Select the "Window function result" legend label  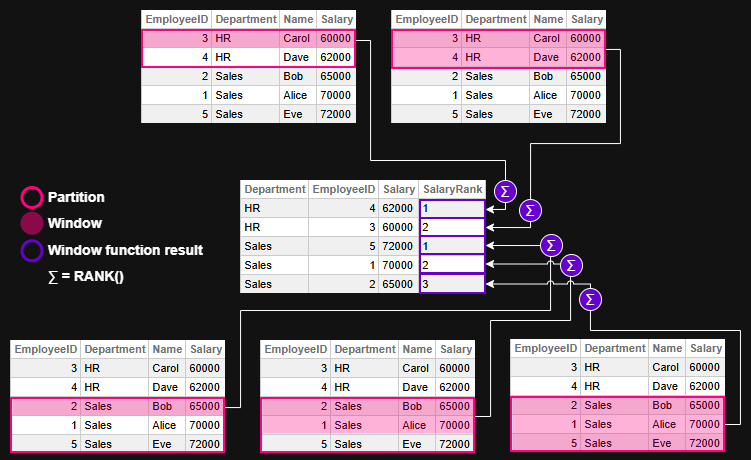point(125,250)
